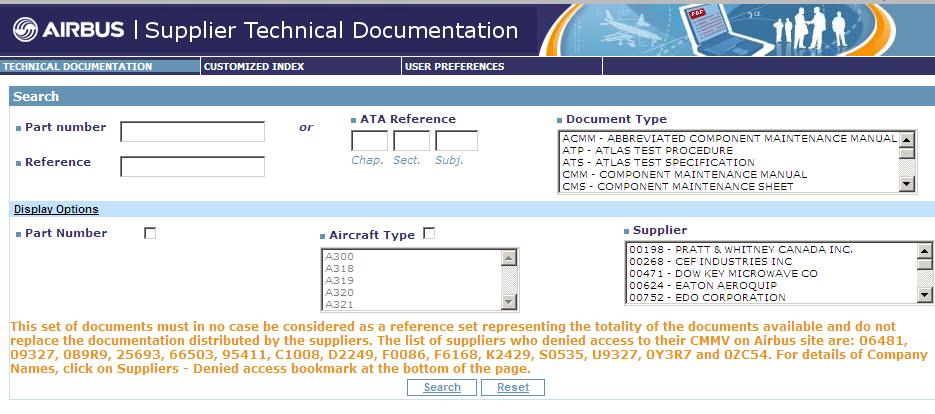935x414 pixels.
Task: Select CMM - Component Maintenance Manual
Action: pos(729,174)
